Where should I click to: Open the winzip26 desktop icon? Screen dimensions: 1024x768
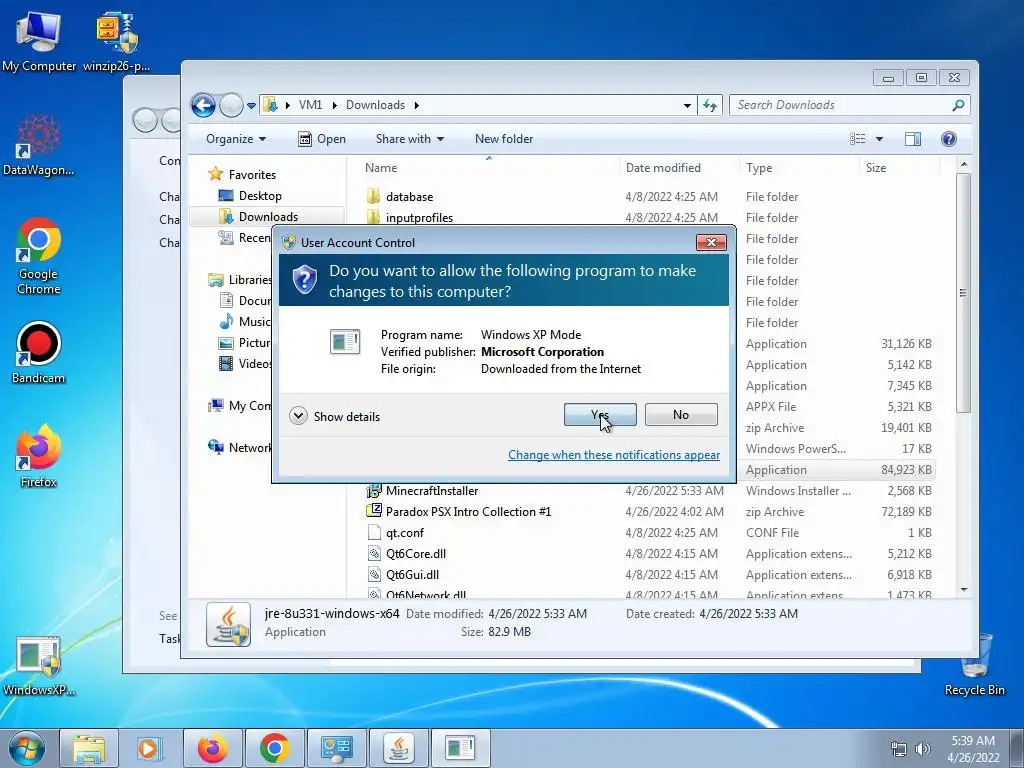117,41
